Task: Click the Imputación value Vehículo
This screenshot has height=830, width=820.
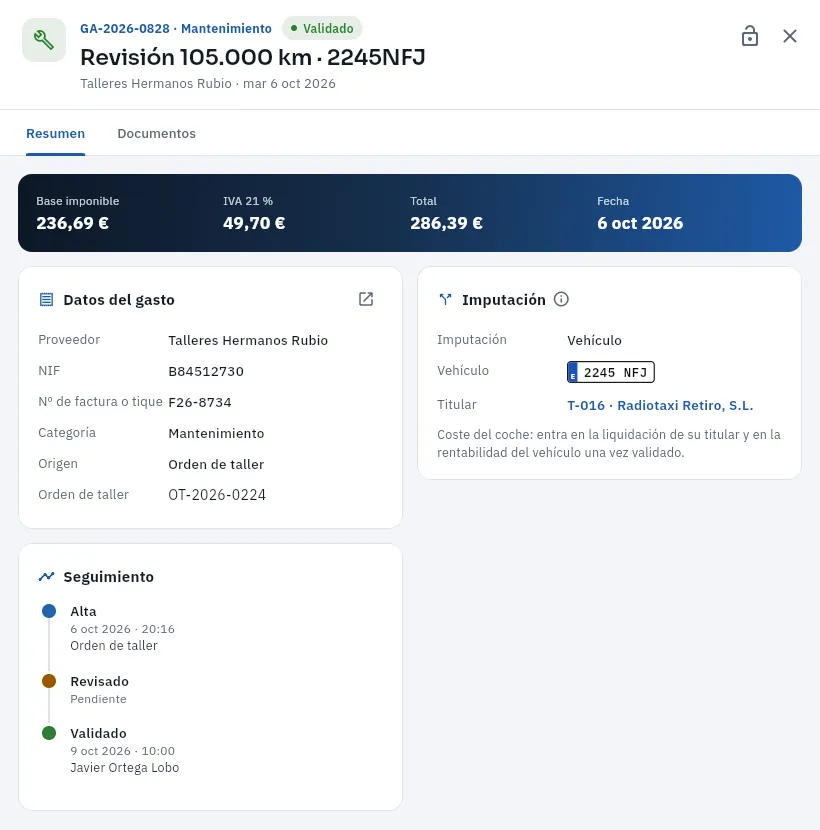Action: coord(594,340)
